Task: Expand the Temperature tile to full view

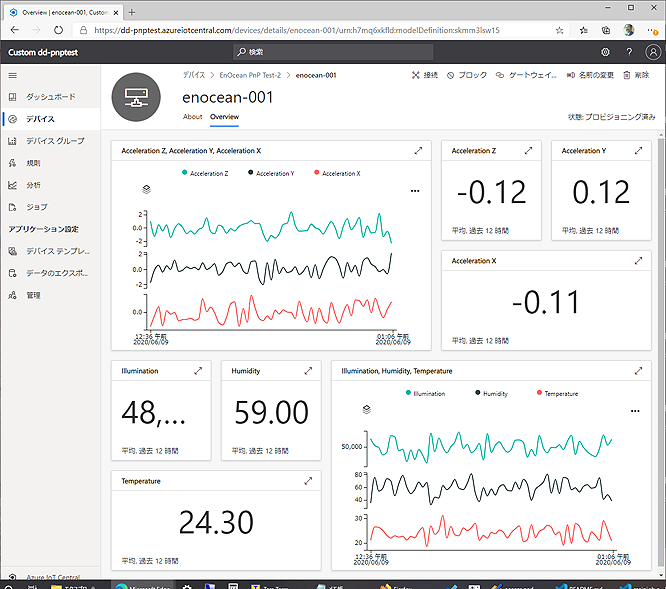Action: tap(307, 481)
